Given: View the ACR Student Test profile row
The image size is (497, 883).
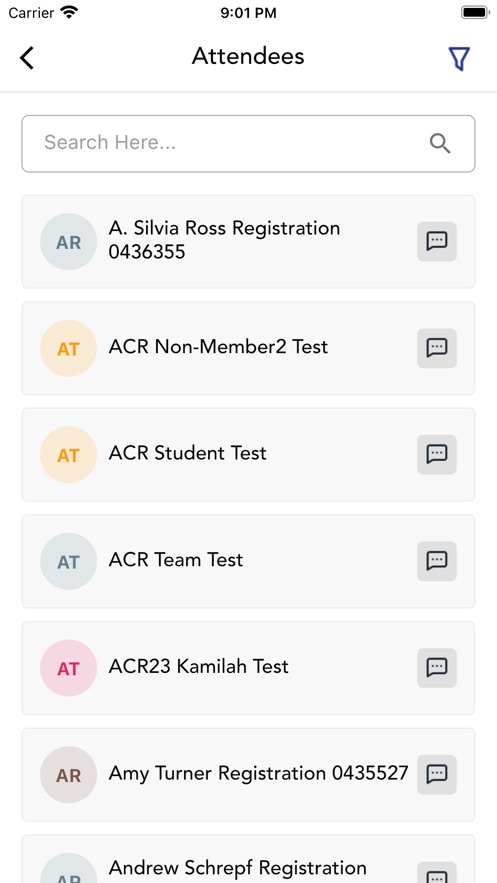Looking at the screenshot, I should click(248, 454).
